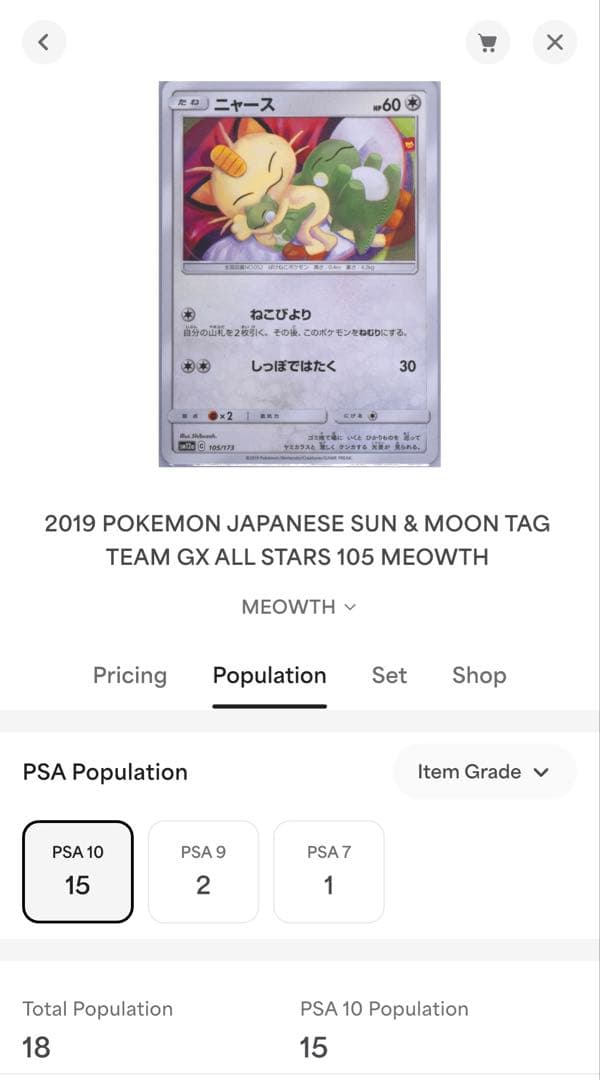
Task: Stay on the Population tab
Action: 268,676
